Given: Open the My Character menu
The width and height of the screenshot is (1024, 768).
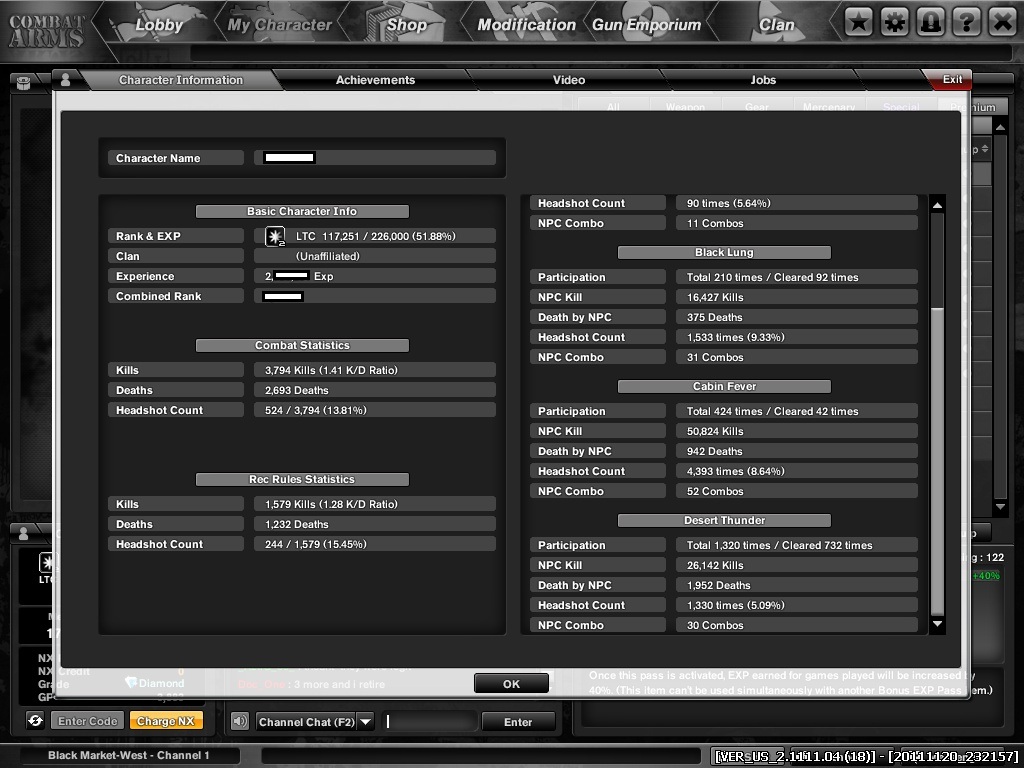Looking at the screenshot, I should tap(280, 25).
